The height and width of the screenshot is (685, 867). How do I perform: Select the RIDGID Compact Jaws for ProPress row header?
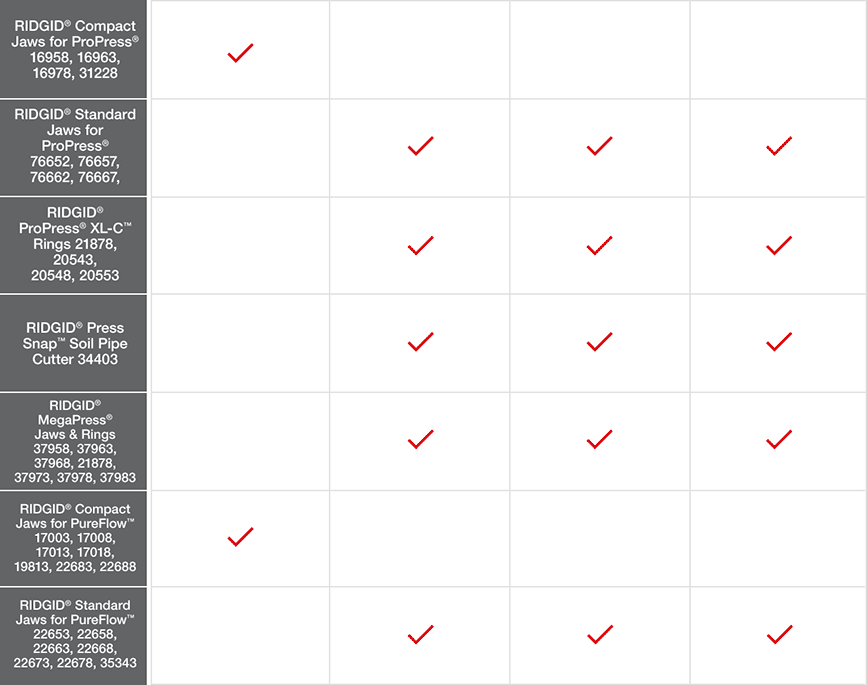pos(74,49)
